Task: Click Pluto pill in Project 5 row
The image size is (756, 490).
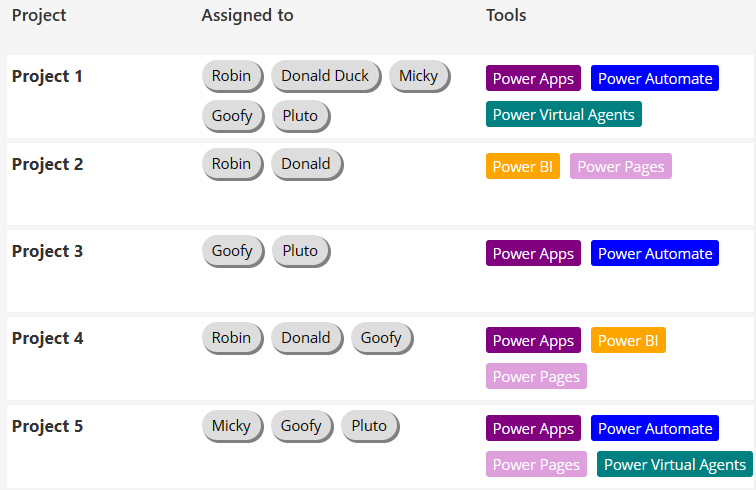Action: tap(370, 426)
